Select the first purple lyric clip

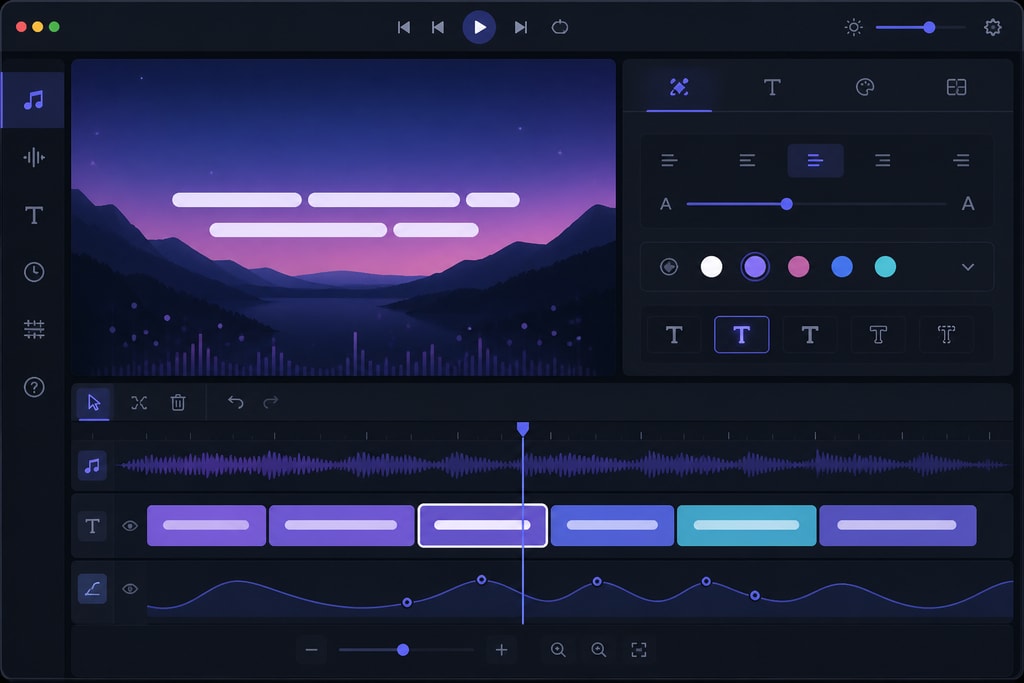coord(206,525)
